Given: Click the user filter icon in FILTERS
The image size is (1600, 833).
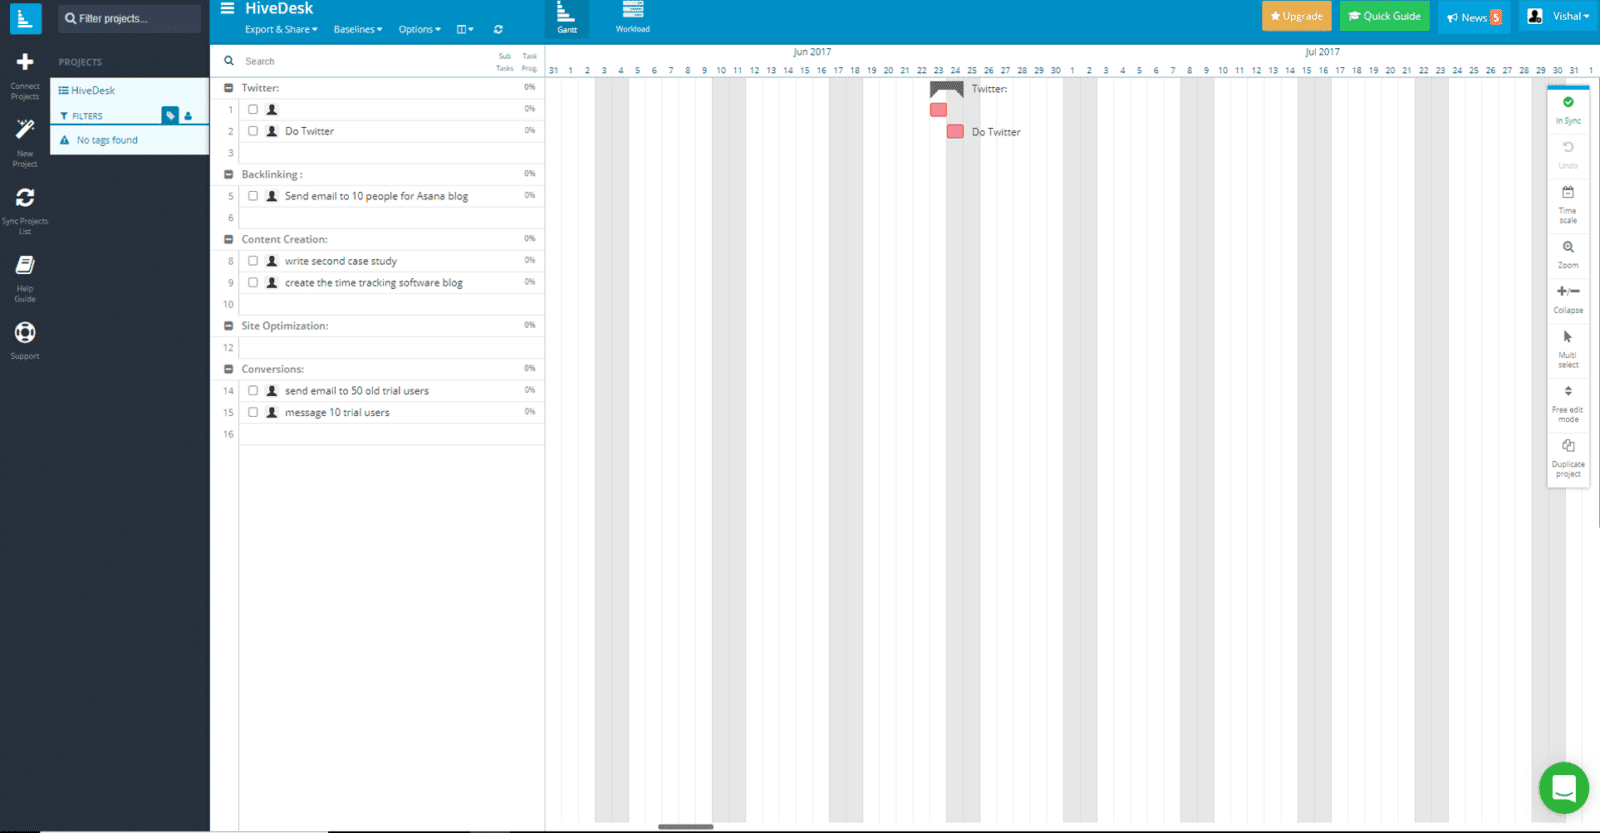Looking at the screenshot, I should (188, 116).
